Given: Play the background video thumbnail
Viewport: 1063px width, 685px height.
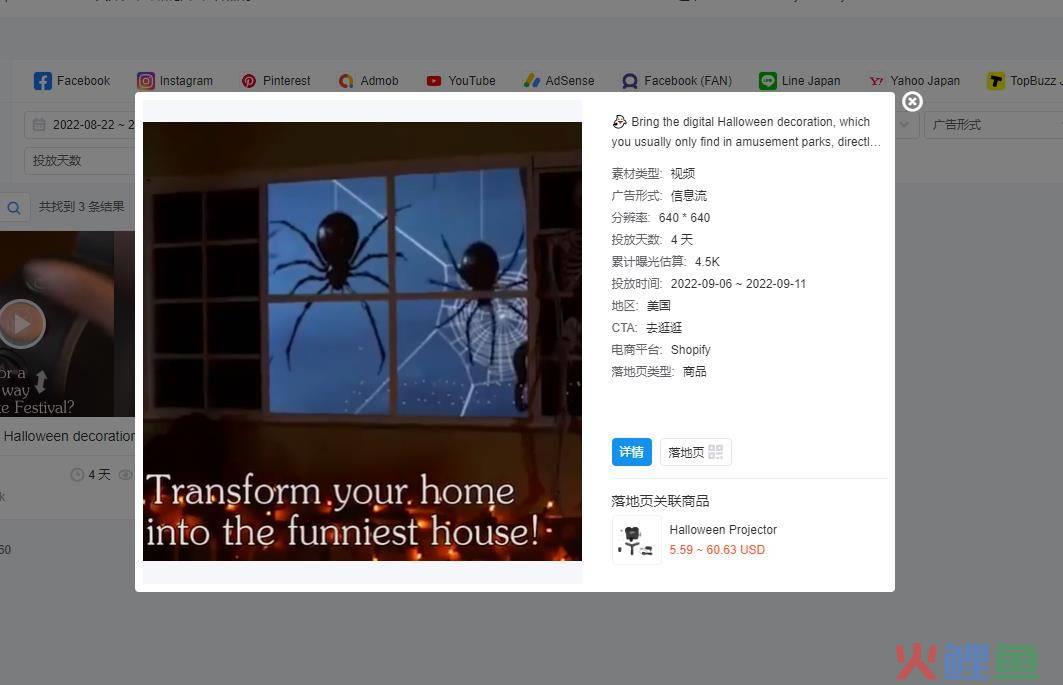Looking at the screenshot, I should (x=22, y=324).
